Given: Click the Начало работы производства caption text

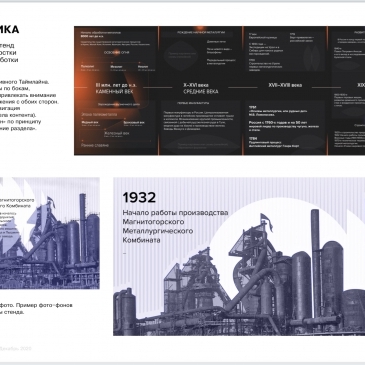Looking at the screenshot, I should [x=175, y=213].
